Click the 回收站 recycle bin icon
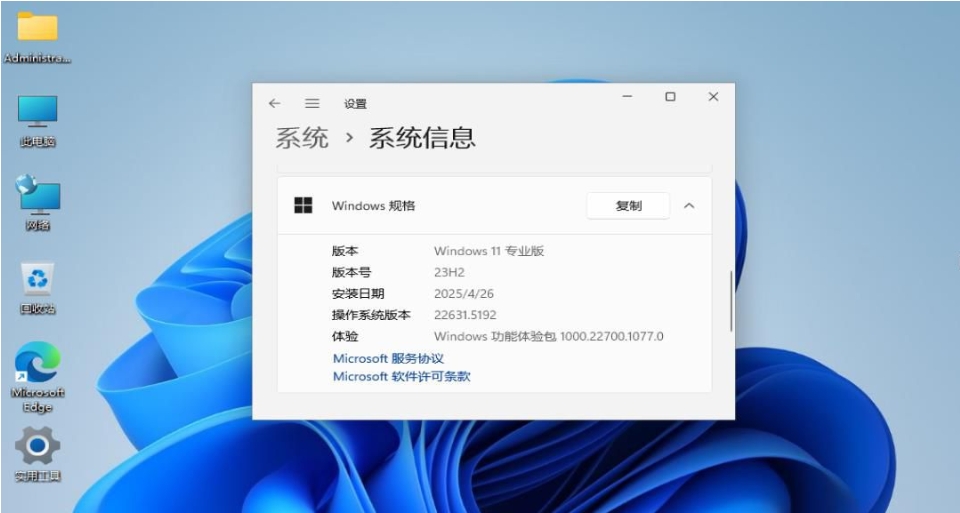 [x=38, y=279]
